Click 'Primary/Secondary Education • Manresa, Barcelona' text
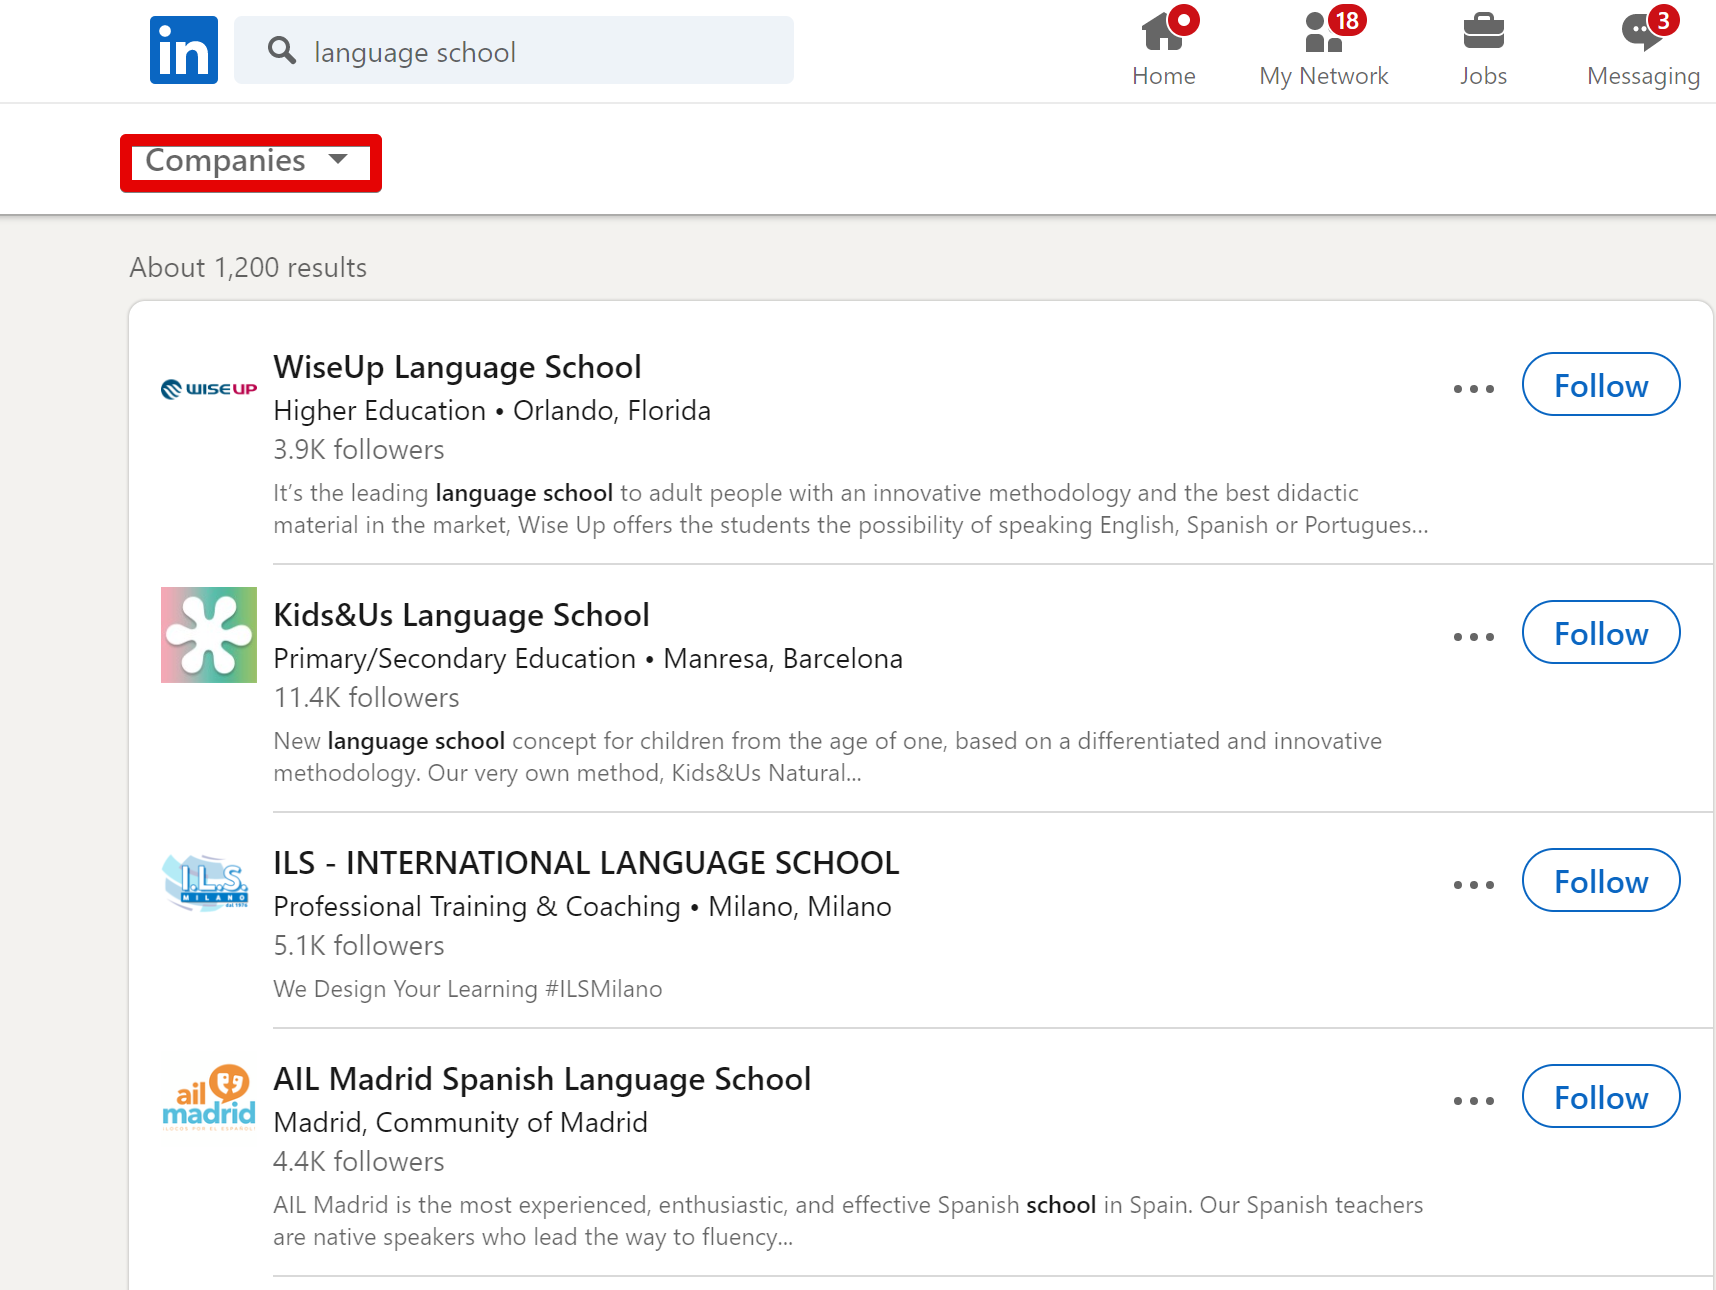1716x1290 pixels. point(588,659)
